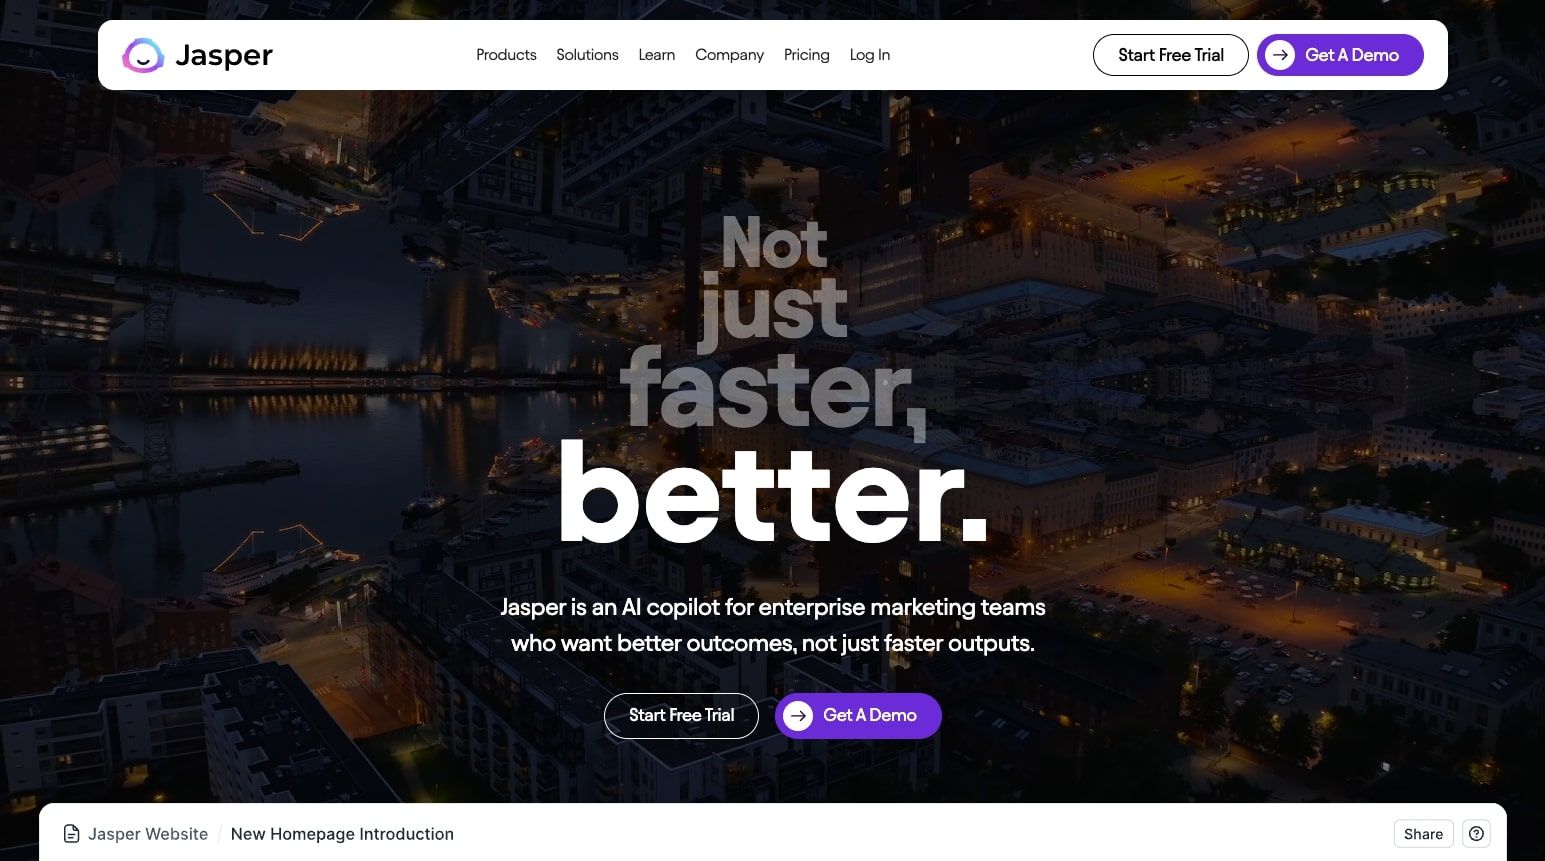This screenshot has height=861, width=1545.
Task: Click the Jasper smiley logo icon
Action: 143,56
